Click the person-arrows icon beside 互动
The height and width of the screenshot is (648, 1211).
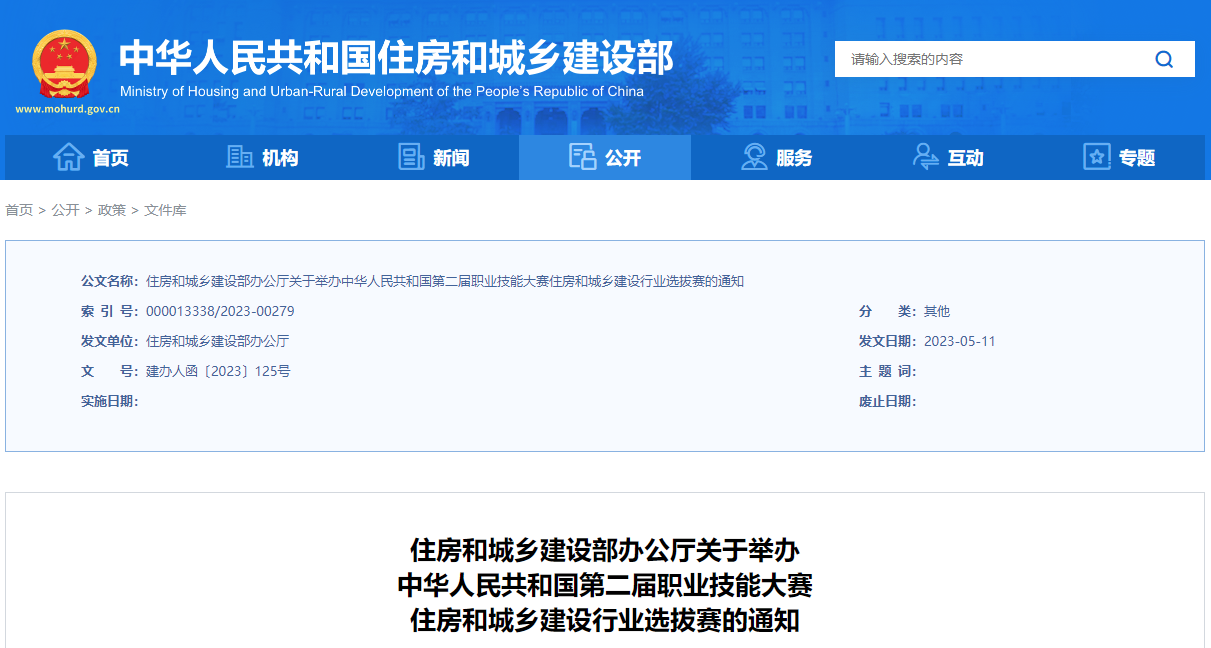pyautogui.click(x=926, y=157)
